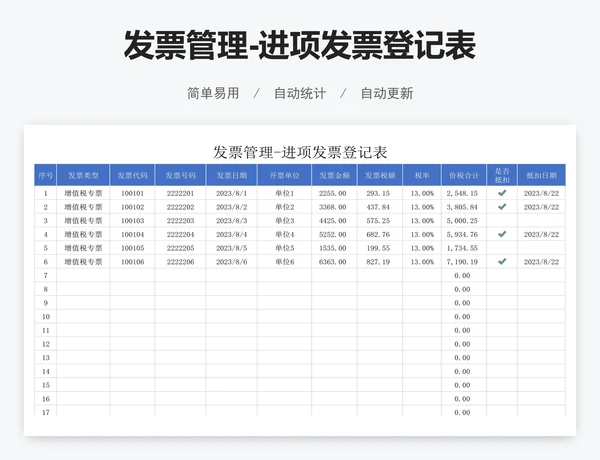Image resolution: width=600 pixels, height=460 pixels.
Task: Select the 是否抵扣 column header
Action: (502, 175)
